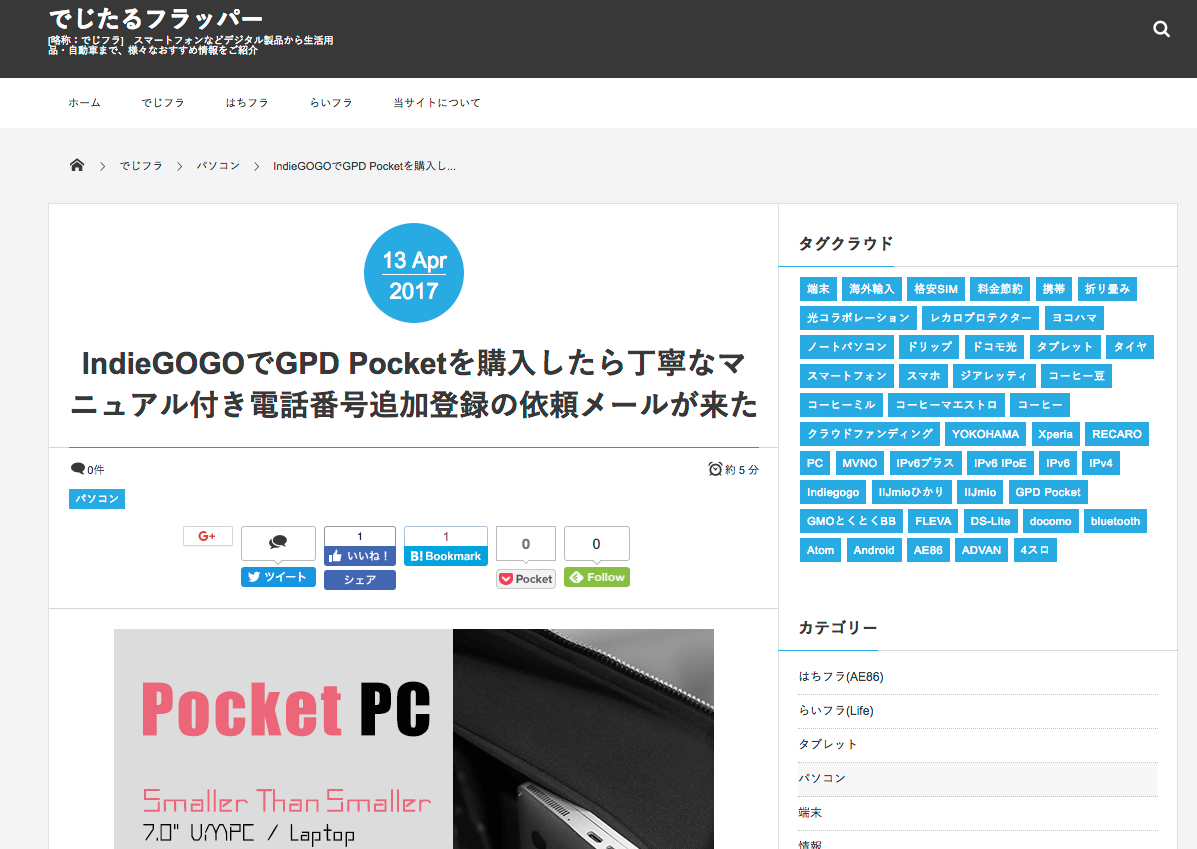Select the コーヒーマエストロ tag
Image resolution: width=1197 pixels, height=849 pixels.
click(x=946, y=405)
